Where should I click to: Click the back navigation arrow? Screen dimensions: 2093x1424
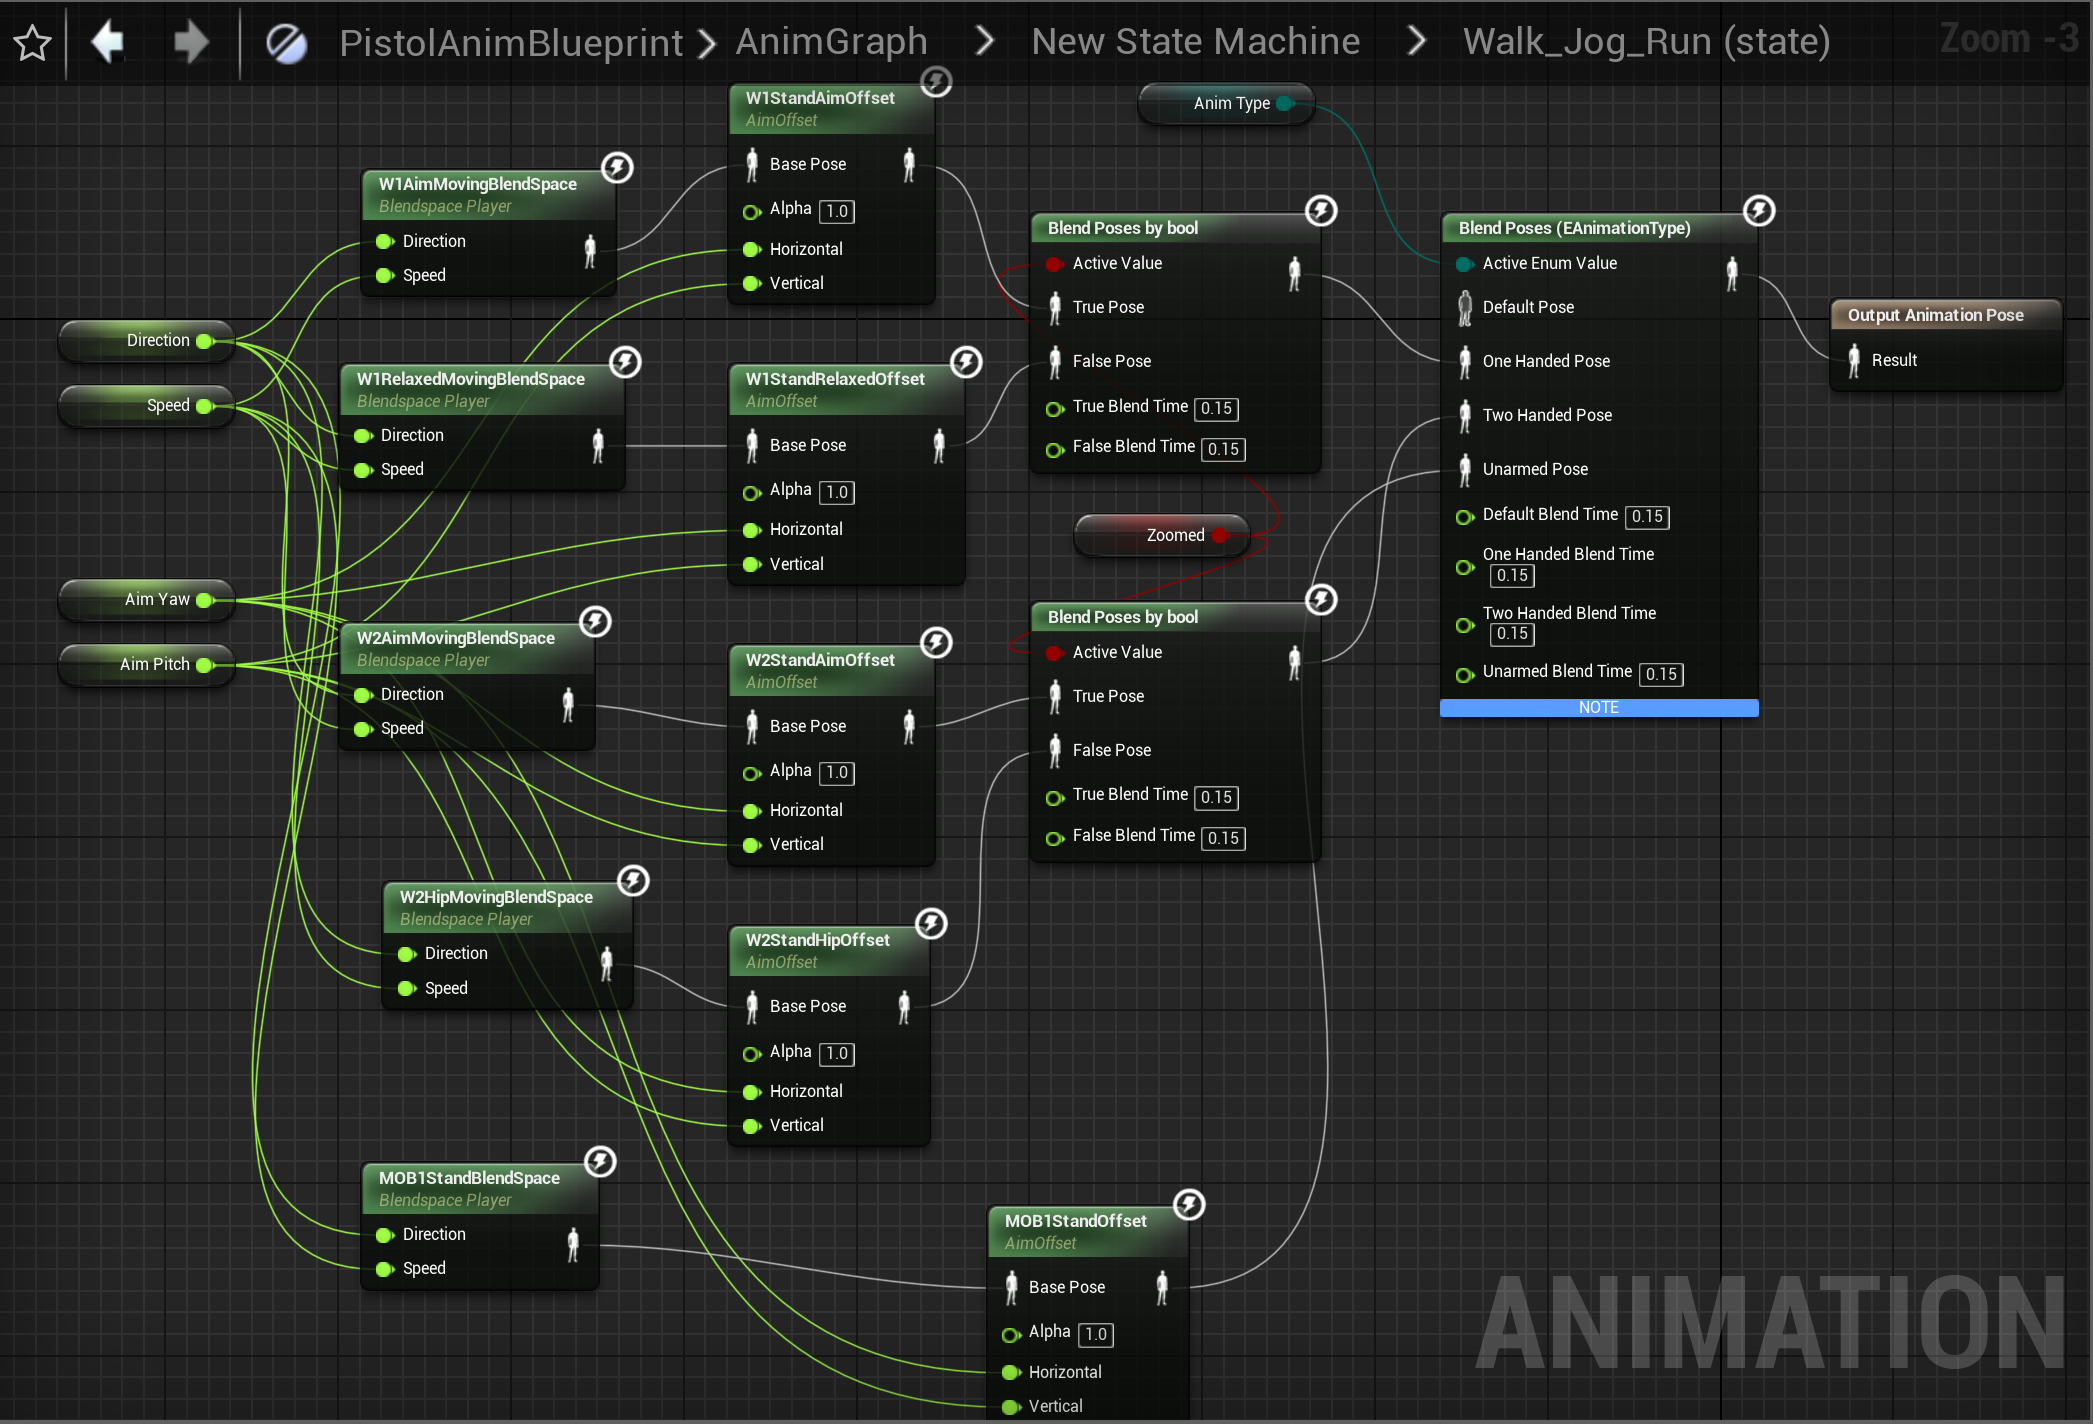(x=107, y=42)
